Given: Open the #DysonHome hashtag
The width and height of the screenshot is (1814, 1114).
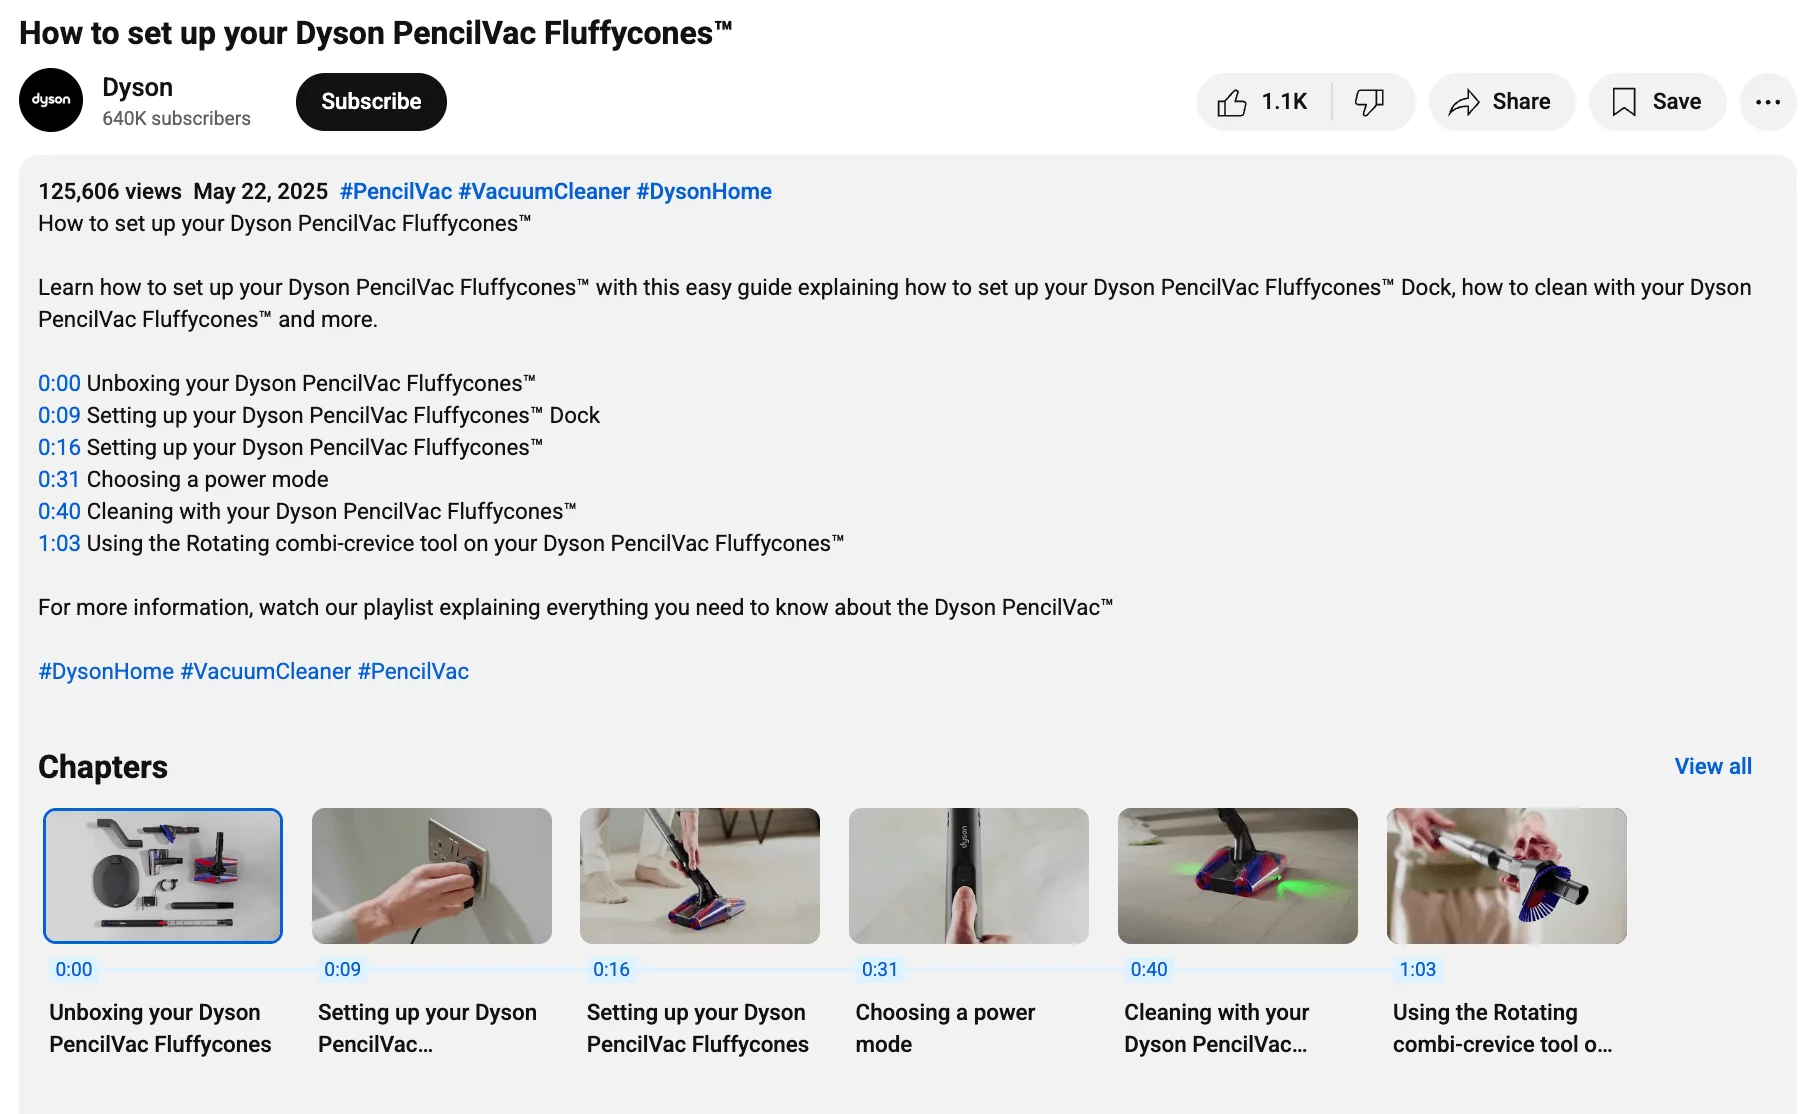Looking at the screenshot, I should tap(703, 191).
